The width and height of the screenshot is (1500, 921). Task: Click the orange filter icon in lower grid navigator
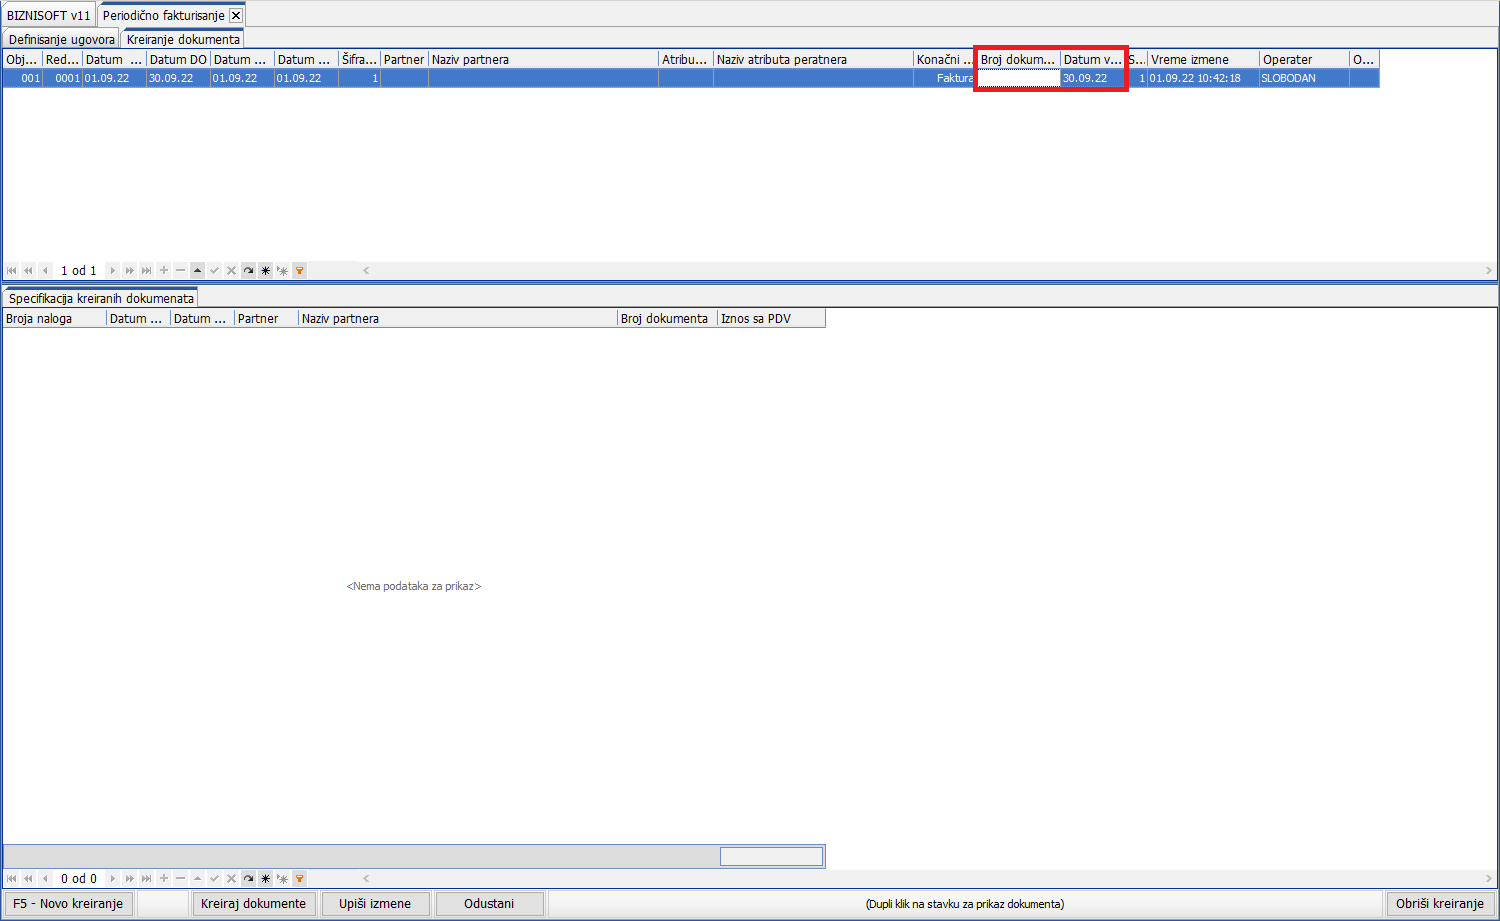299,879
